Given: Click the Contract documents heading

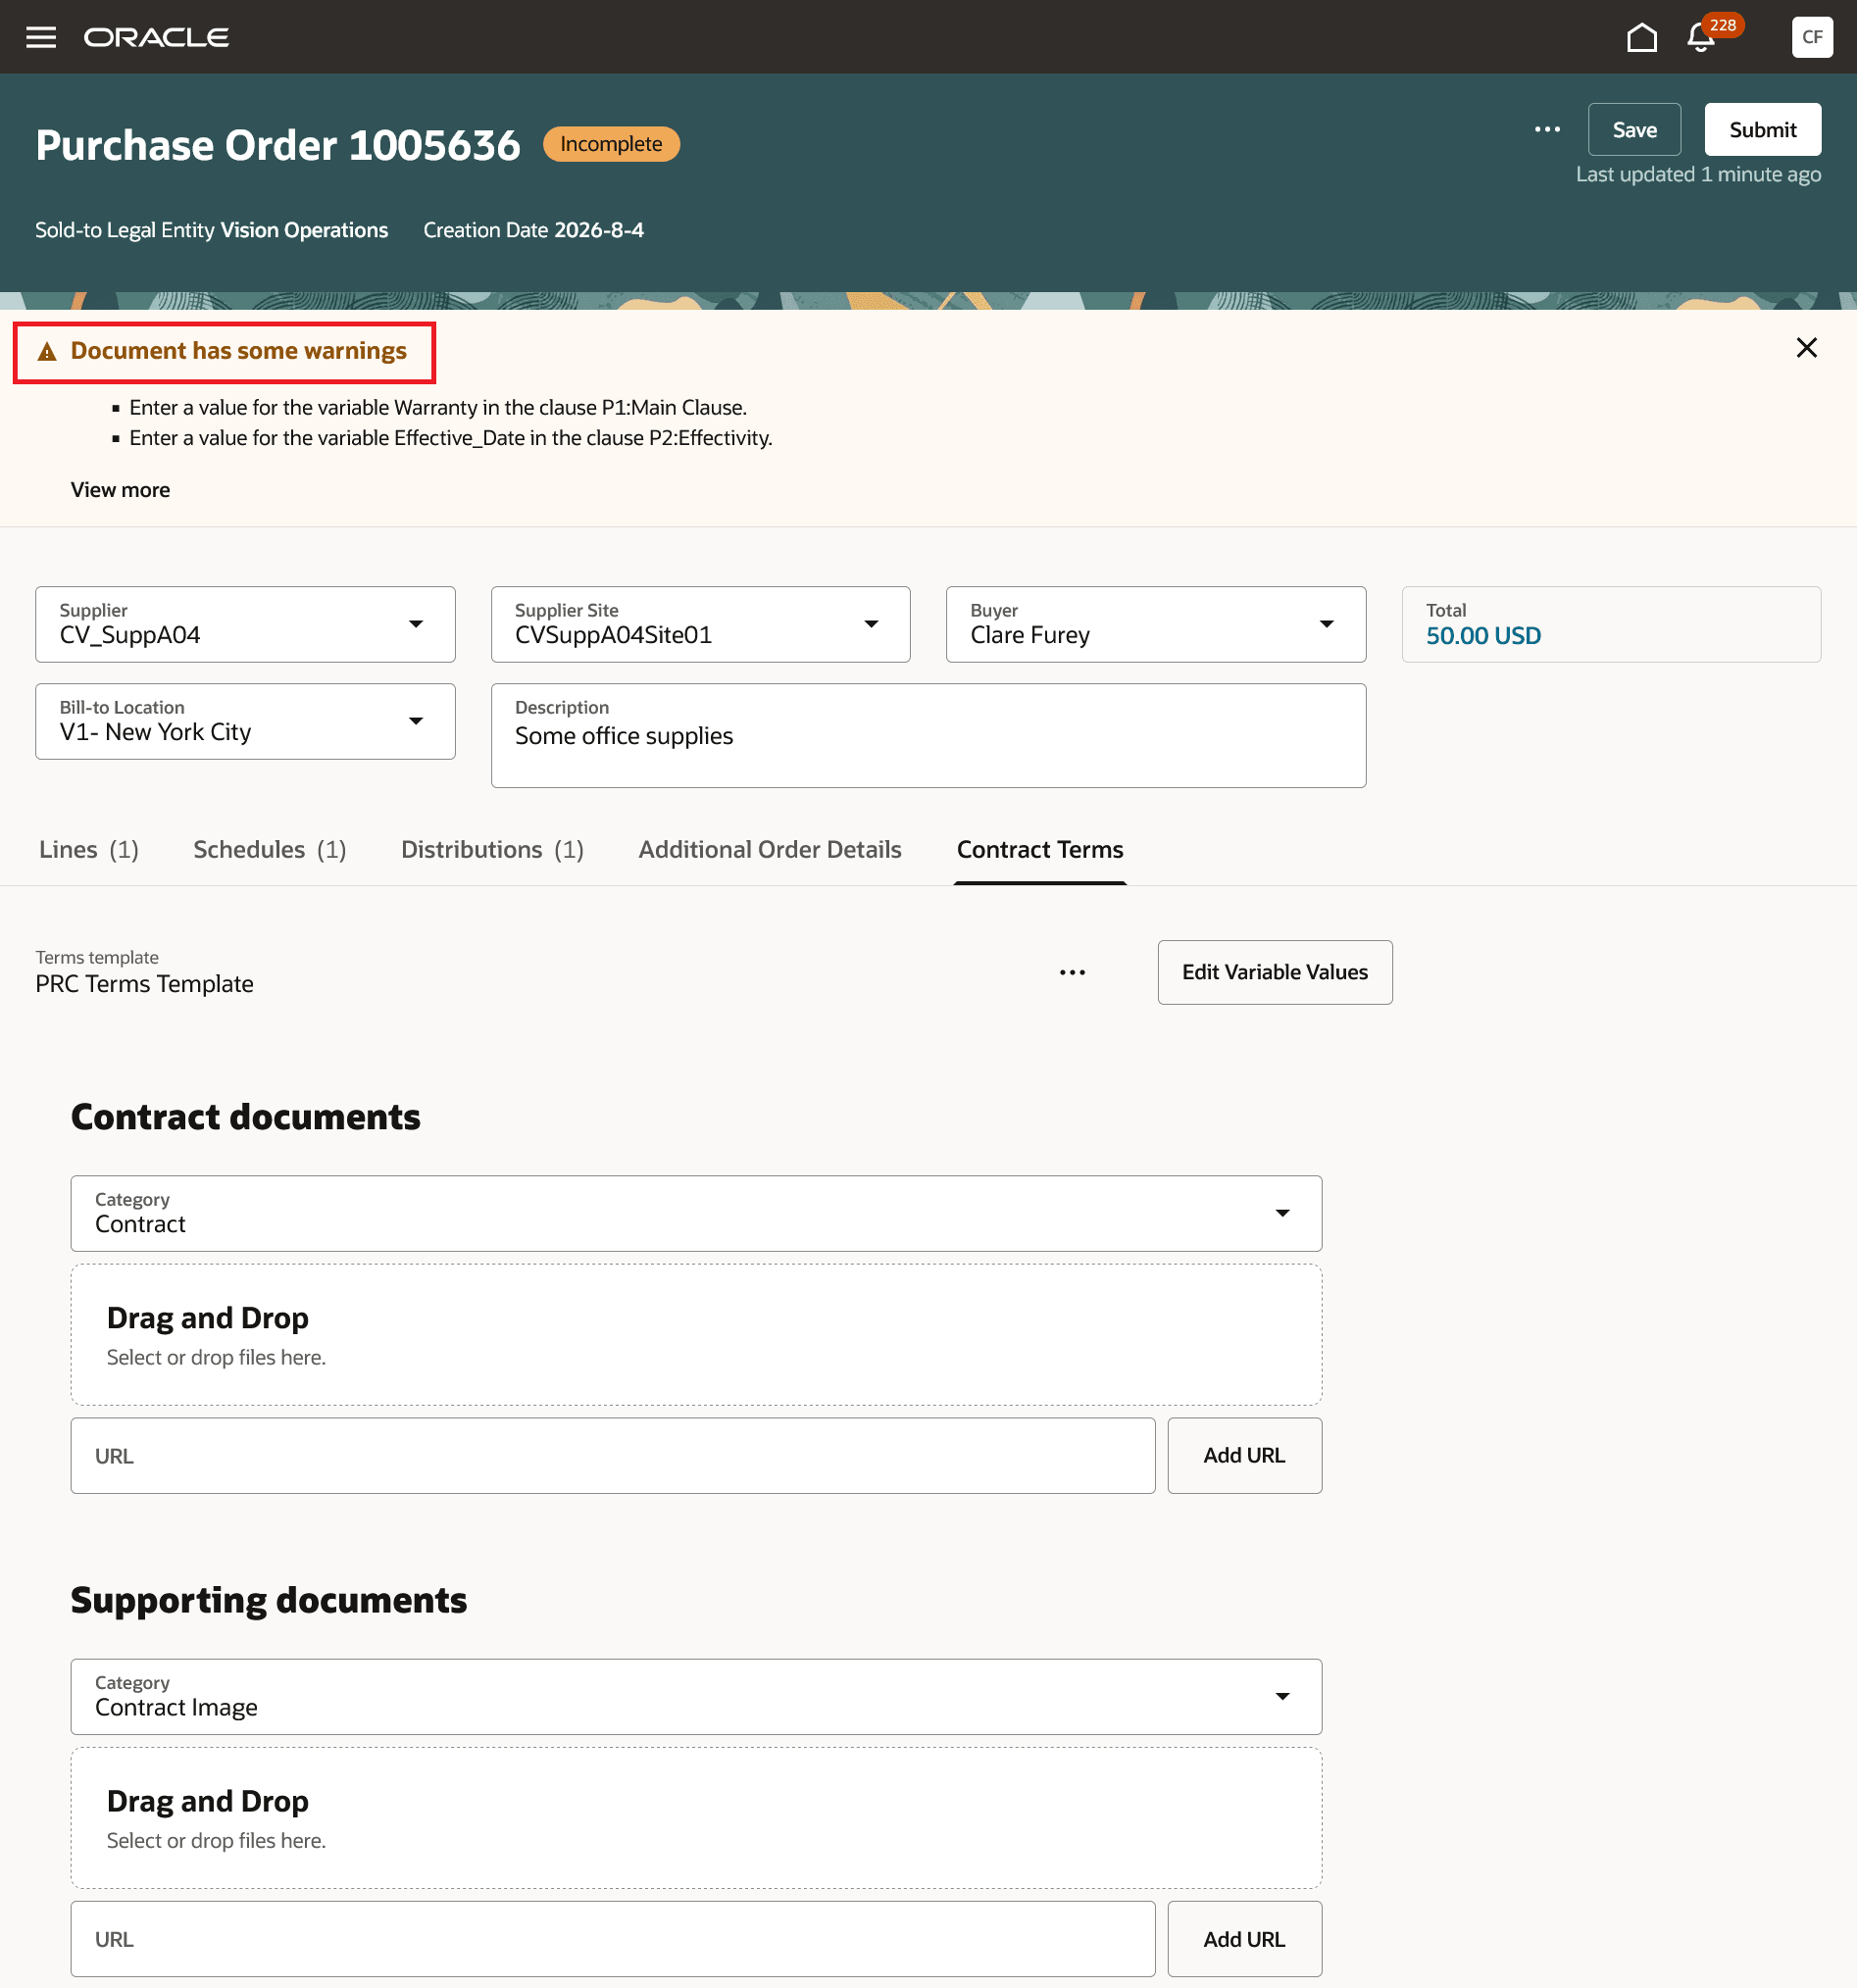Looking at the screenshot, I should 246,1117.
